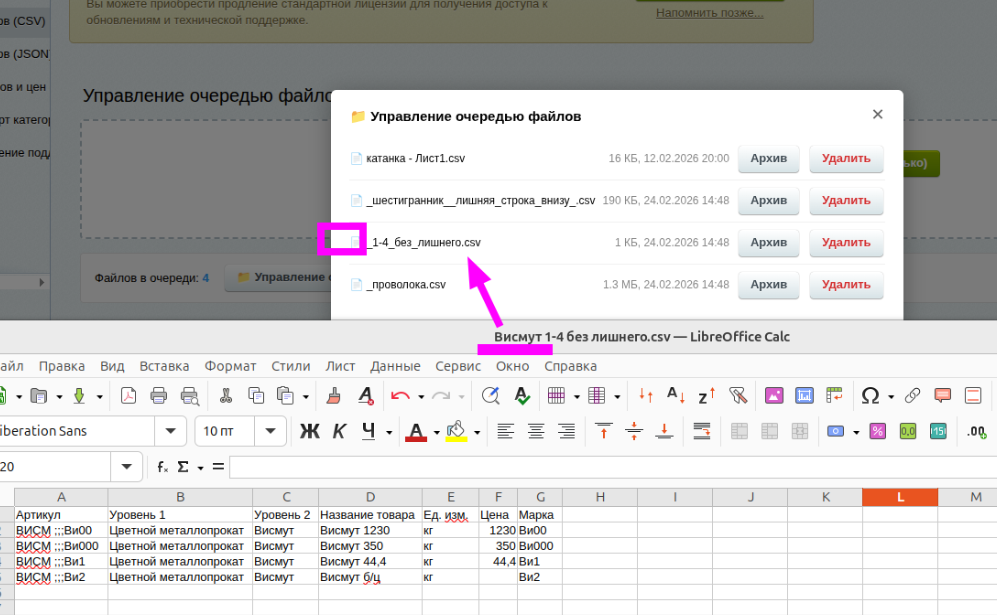Image resolution: width=997 pixels, height=615 pixels.
Task: Open the font size dropdown
Action: pyautogui.click(x=270, y=431)
